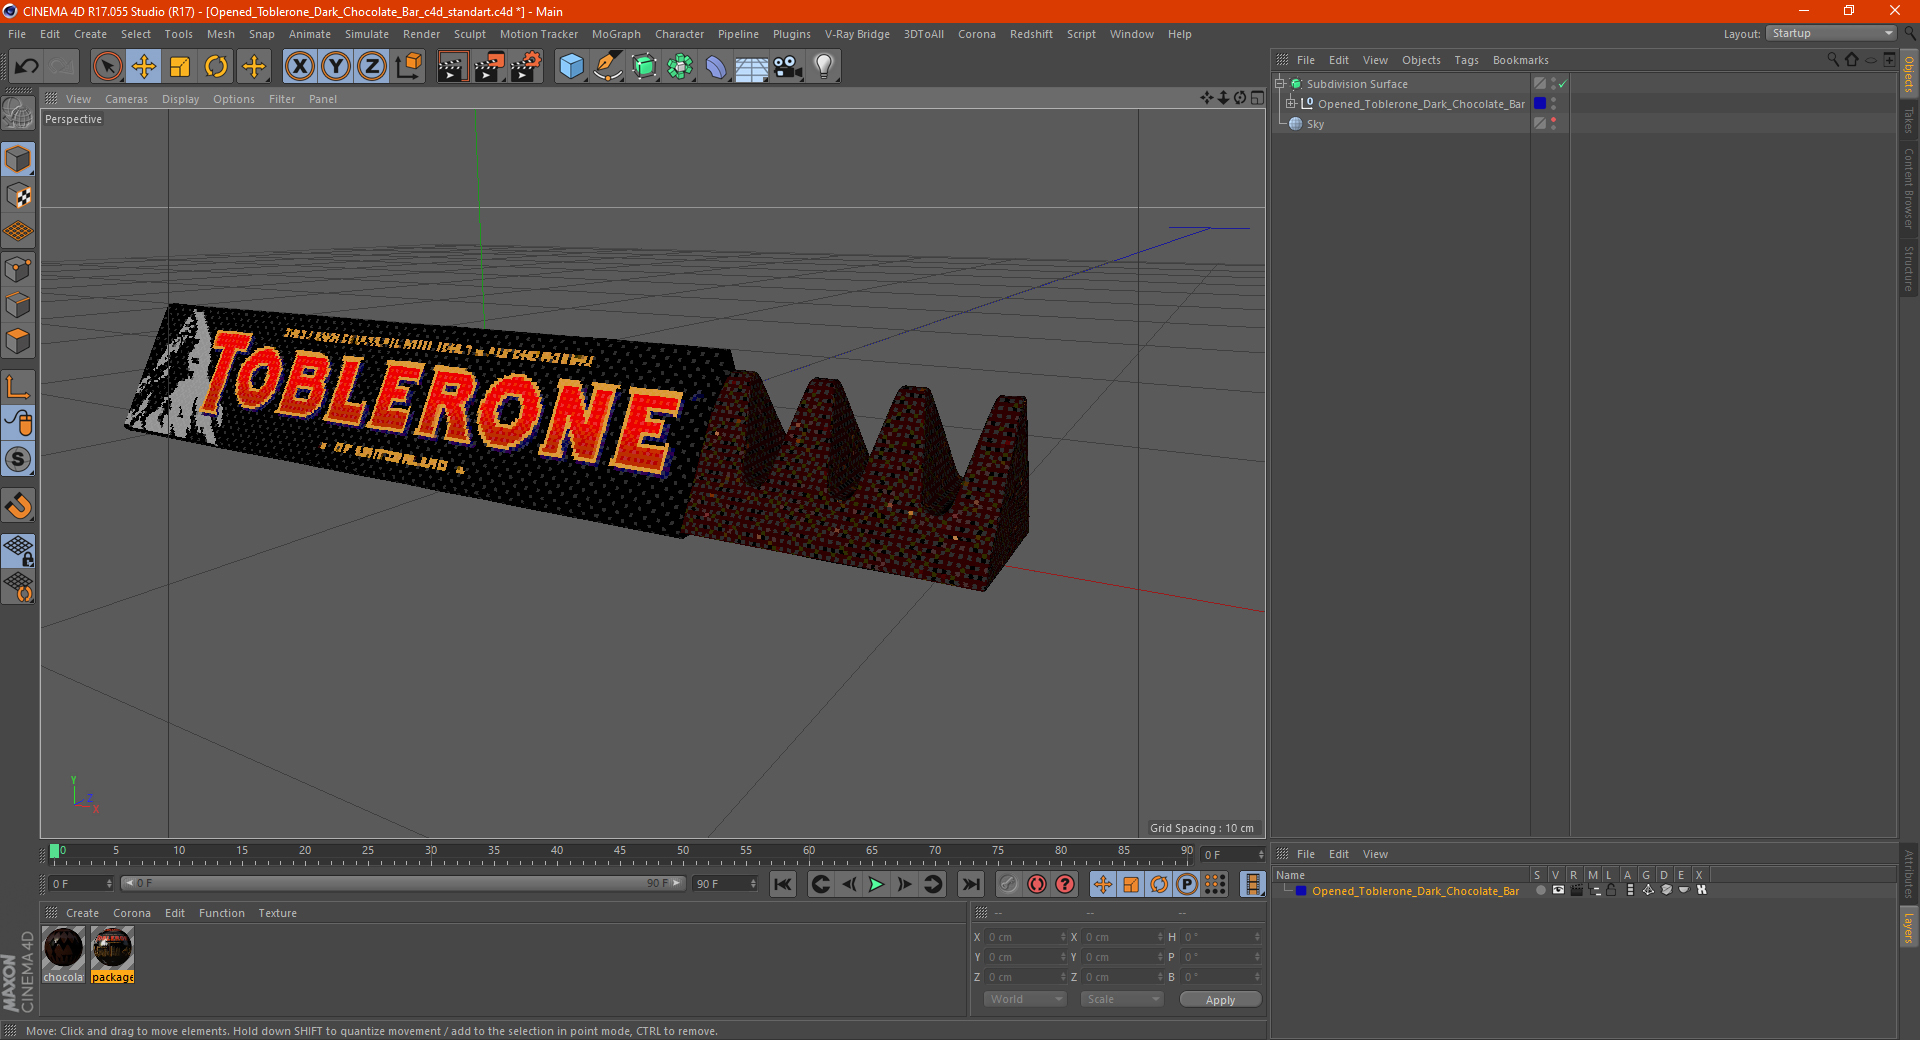
Task: Open the viewport Cameras menu
Action: pos(126,99)
